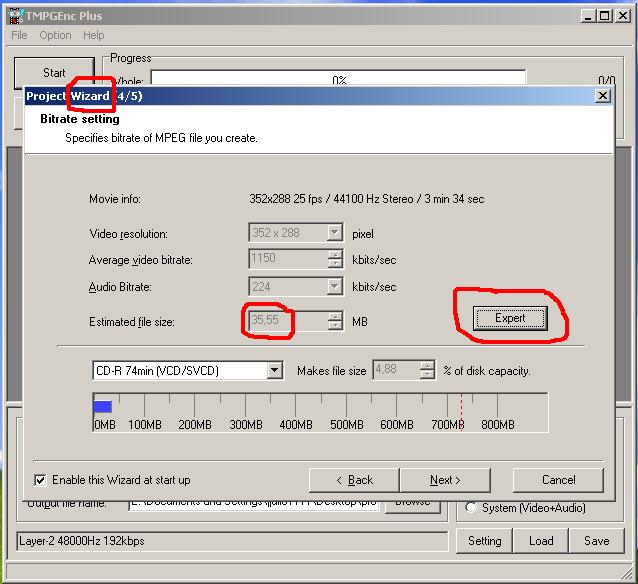
Task: Decrease the average video bitrate spinner
Action: 335,263
